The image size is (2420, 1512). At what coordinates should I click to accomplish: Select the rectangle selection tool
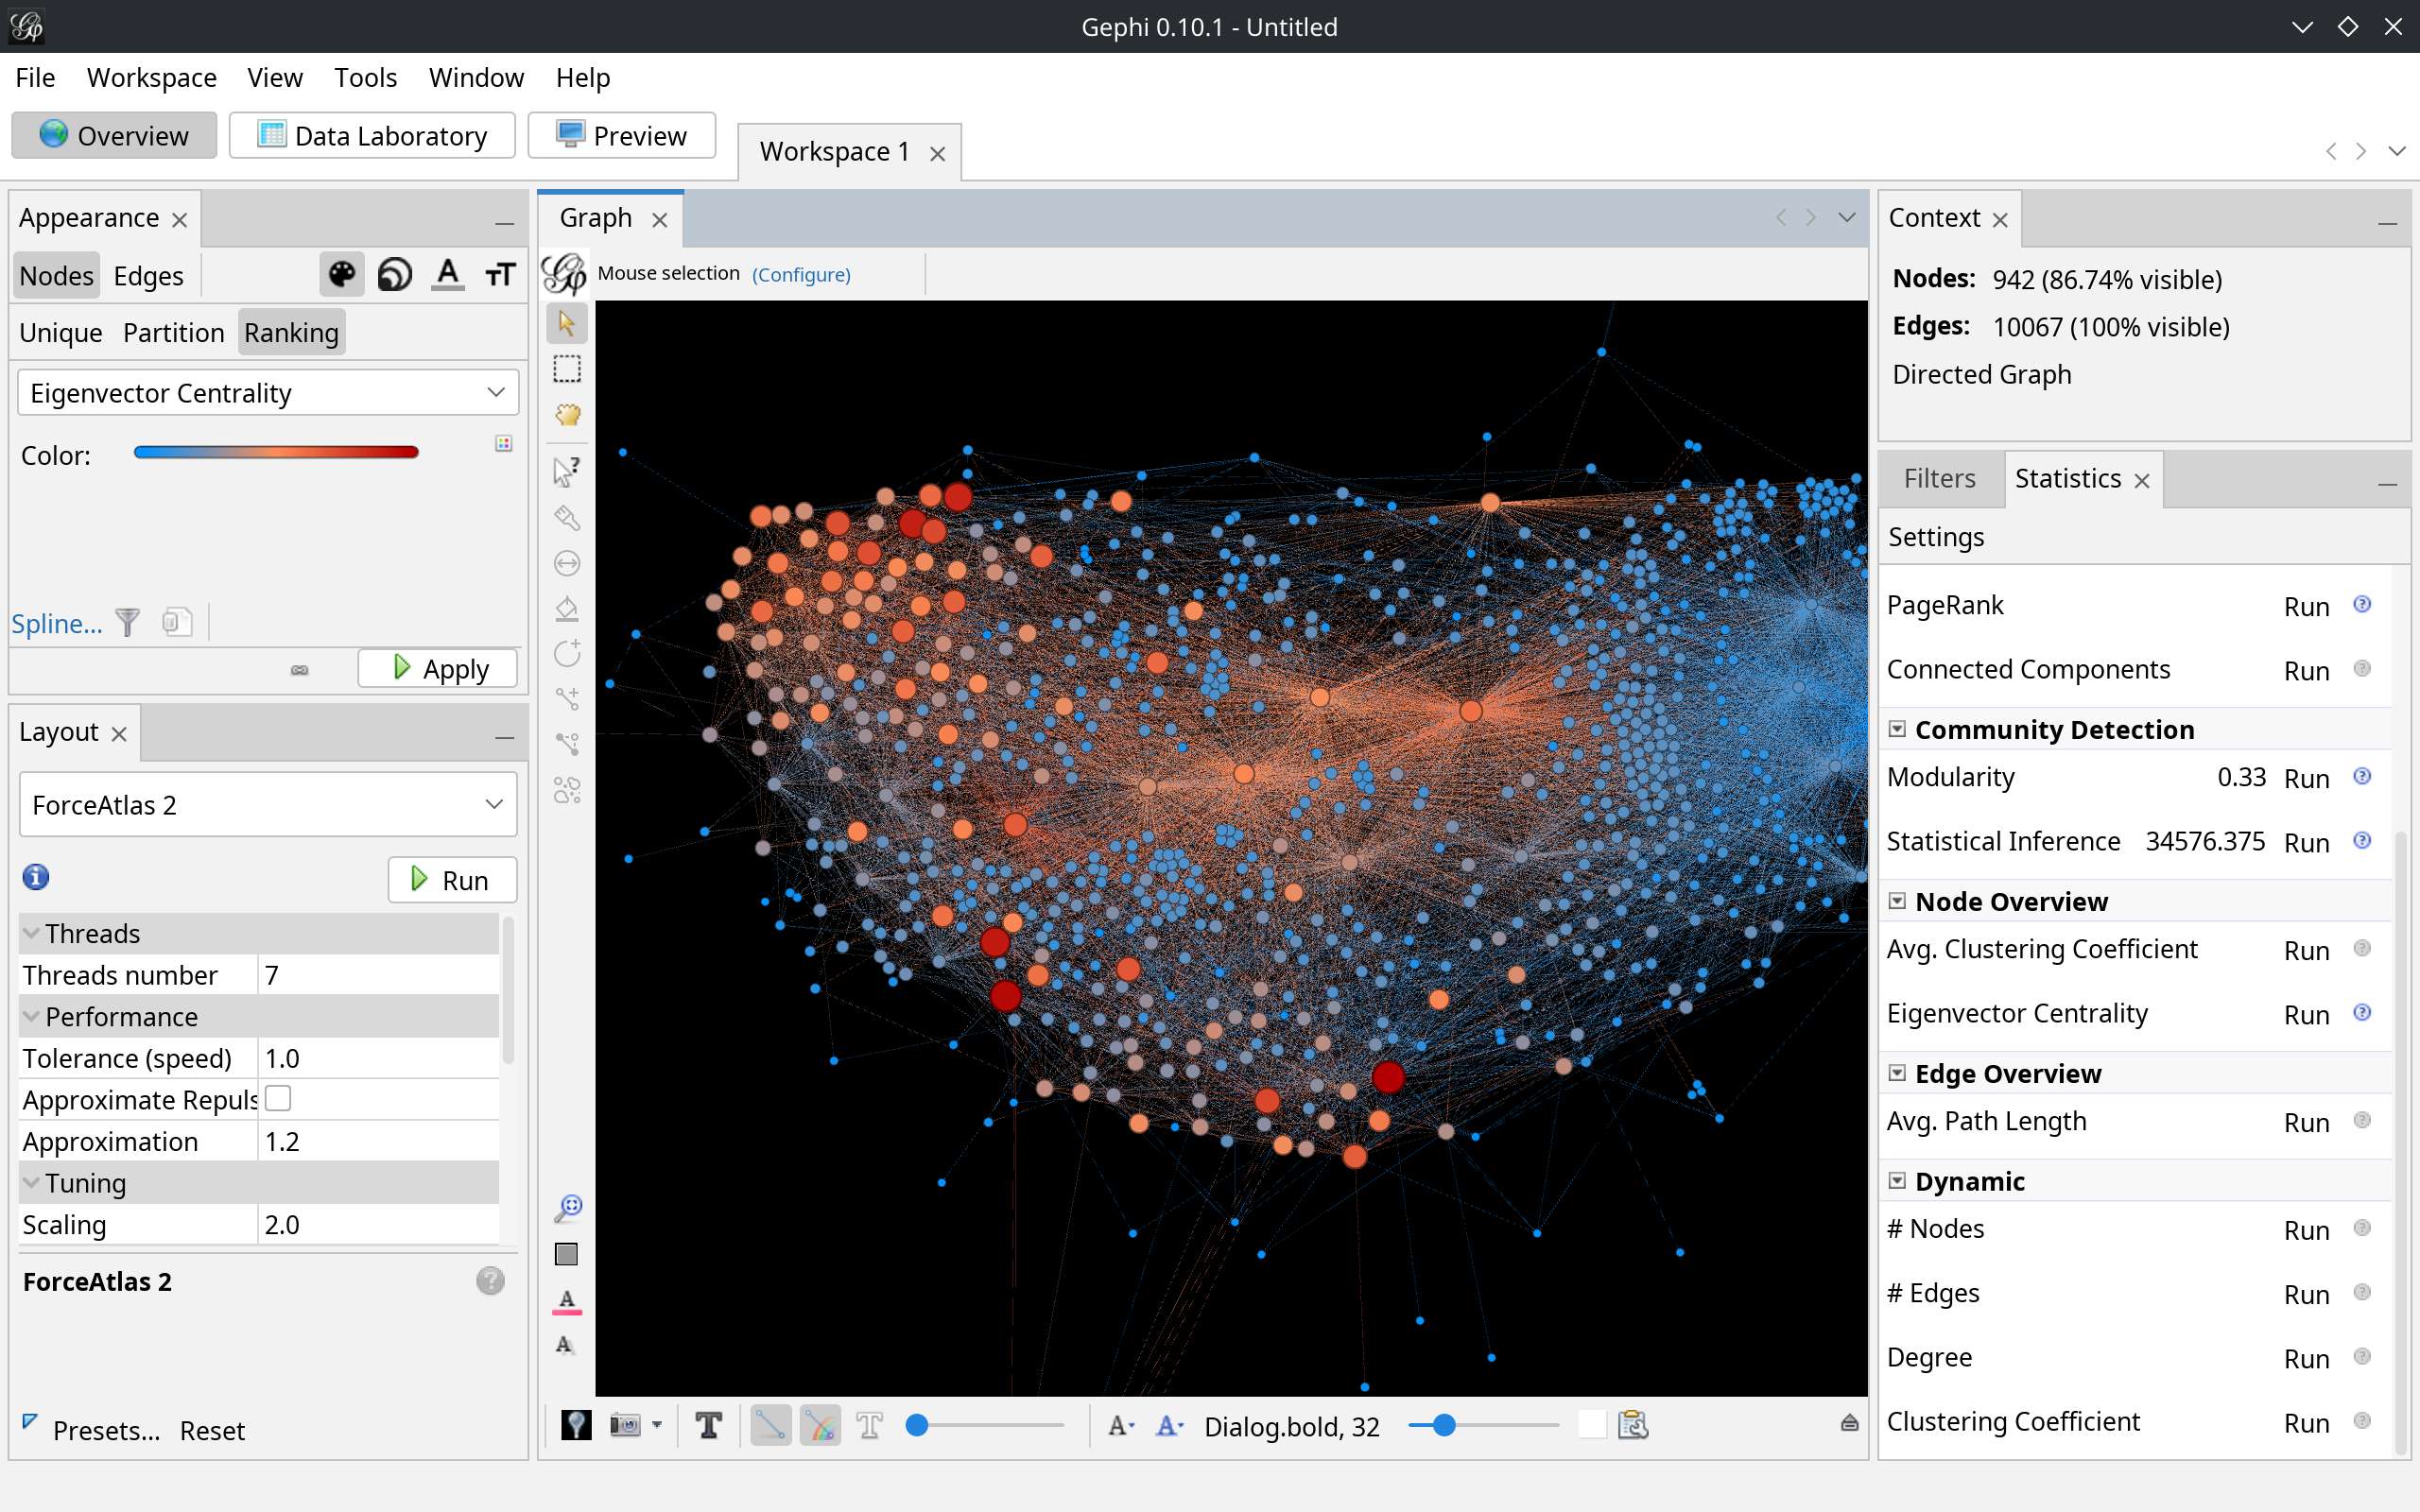click(567, 369)
